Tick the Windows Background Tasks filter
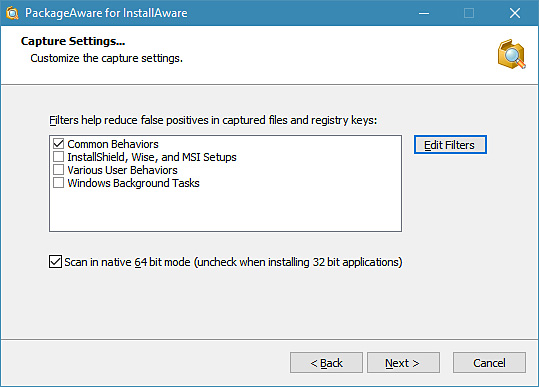The height and width of the screenshot is (387, 539). coord(58,183)
